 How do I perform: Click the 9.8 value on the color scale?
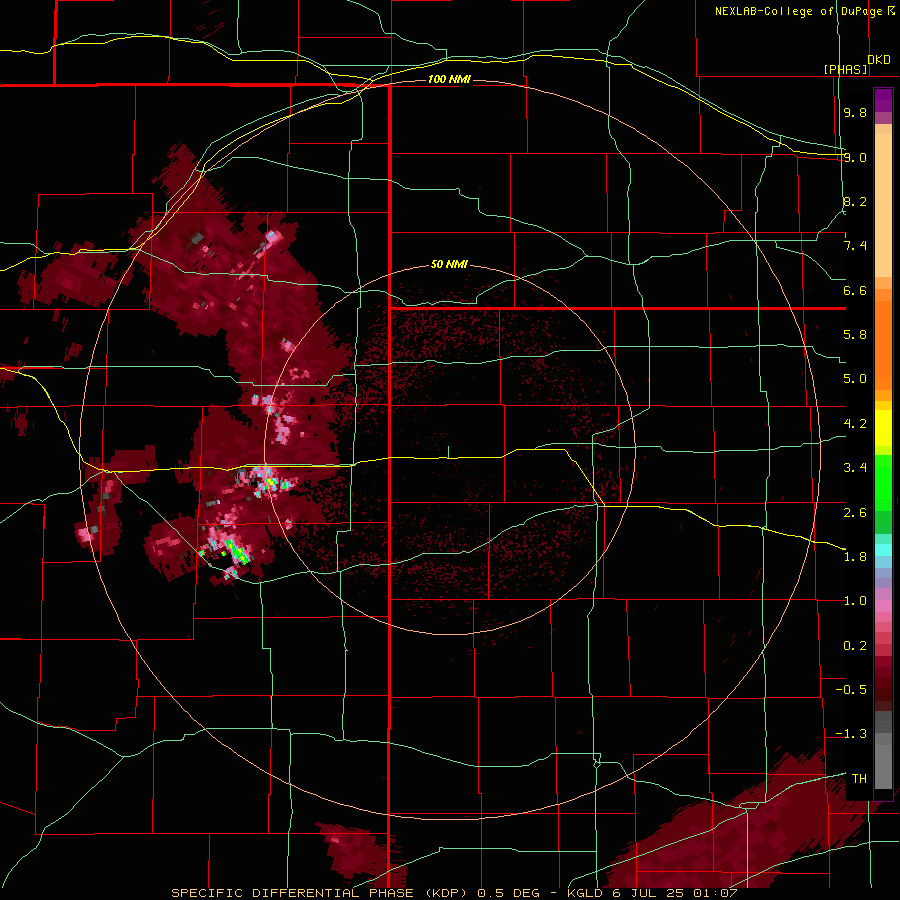[x=855, y=112]
